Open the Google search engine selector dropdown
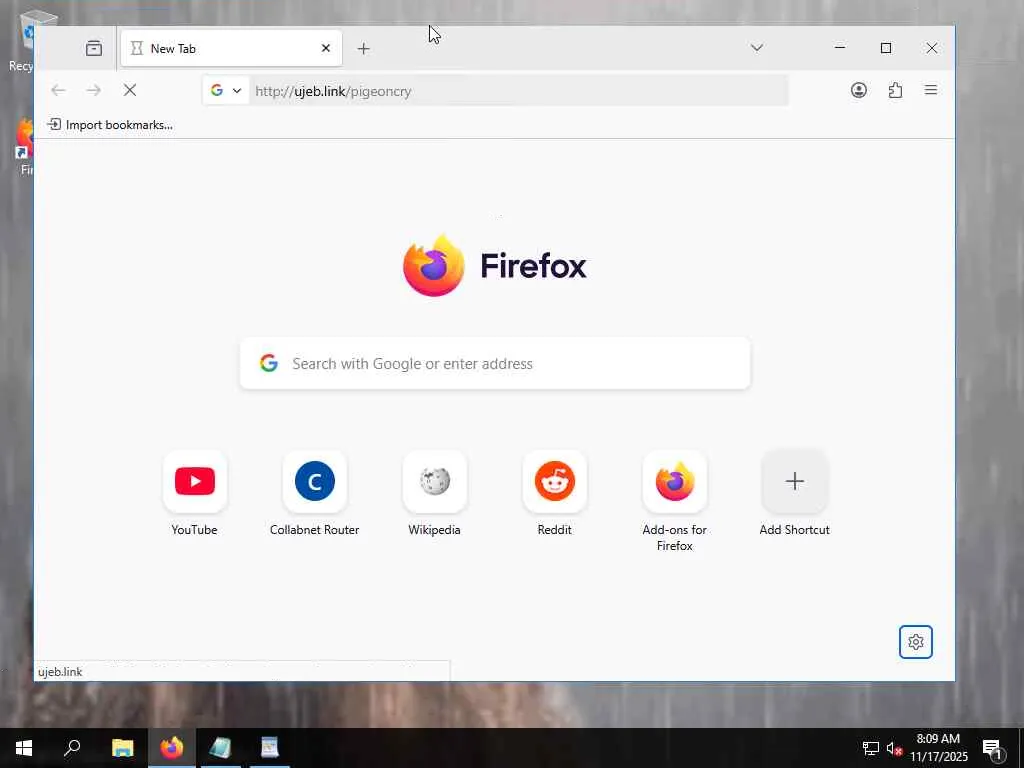 tap(226, 91)
